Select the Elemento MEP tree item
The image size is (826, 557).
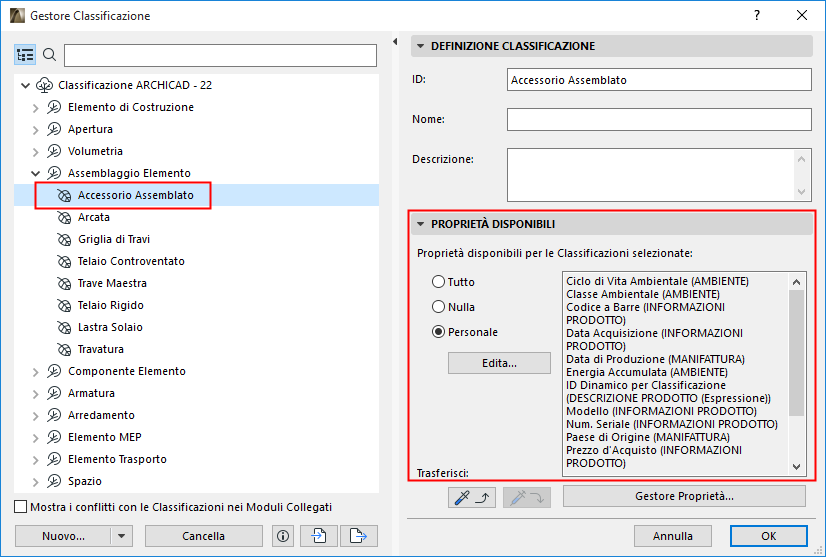tap(104, 437)
